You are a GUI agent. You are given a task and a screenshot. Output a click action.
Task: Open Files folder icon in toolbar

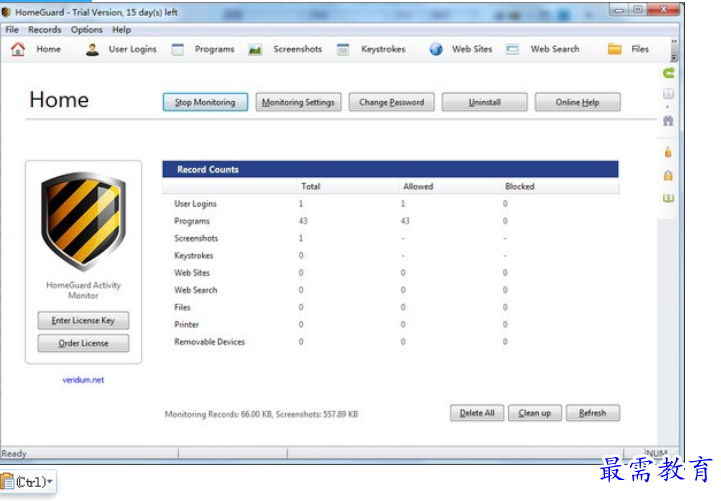pyautogui.click(x=615, y=49)
